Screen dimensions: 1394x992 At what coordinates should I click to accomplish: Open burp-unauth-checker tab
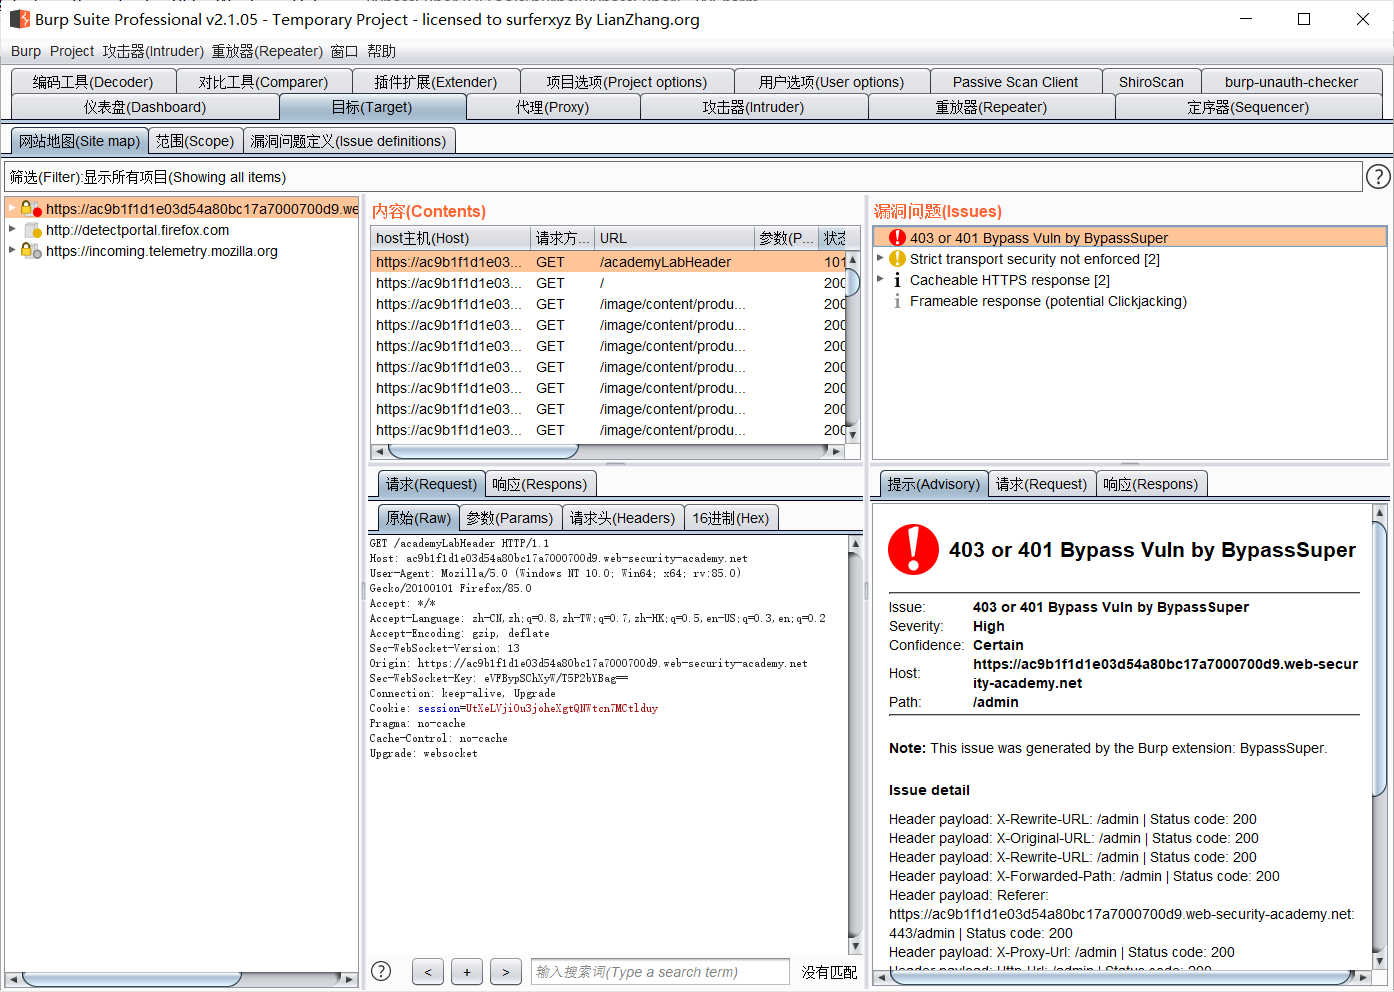1291,82
